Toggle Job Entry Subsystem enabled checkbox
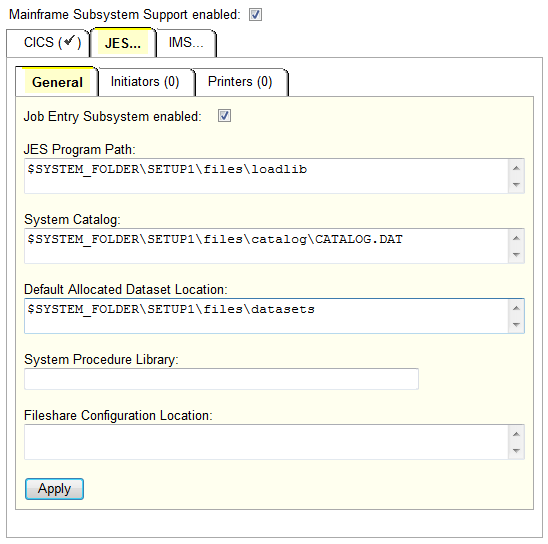Viewport: 548px width, 544px height. pyautogui.click(x=224, y=116)
